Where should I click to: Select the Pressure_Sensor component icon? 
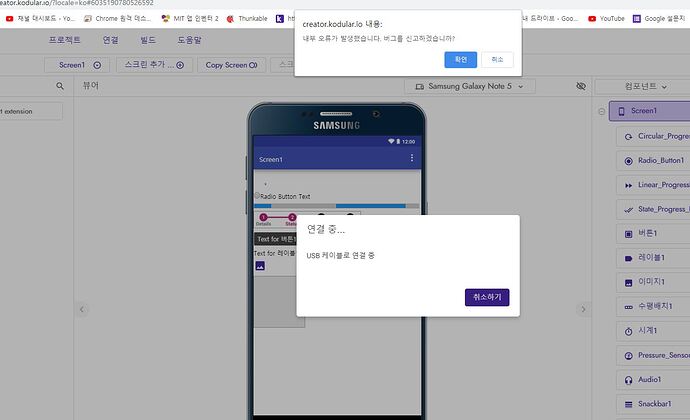point(628,356)
